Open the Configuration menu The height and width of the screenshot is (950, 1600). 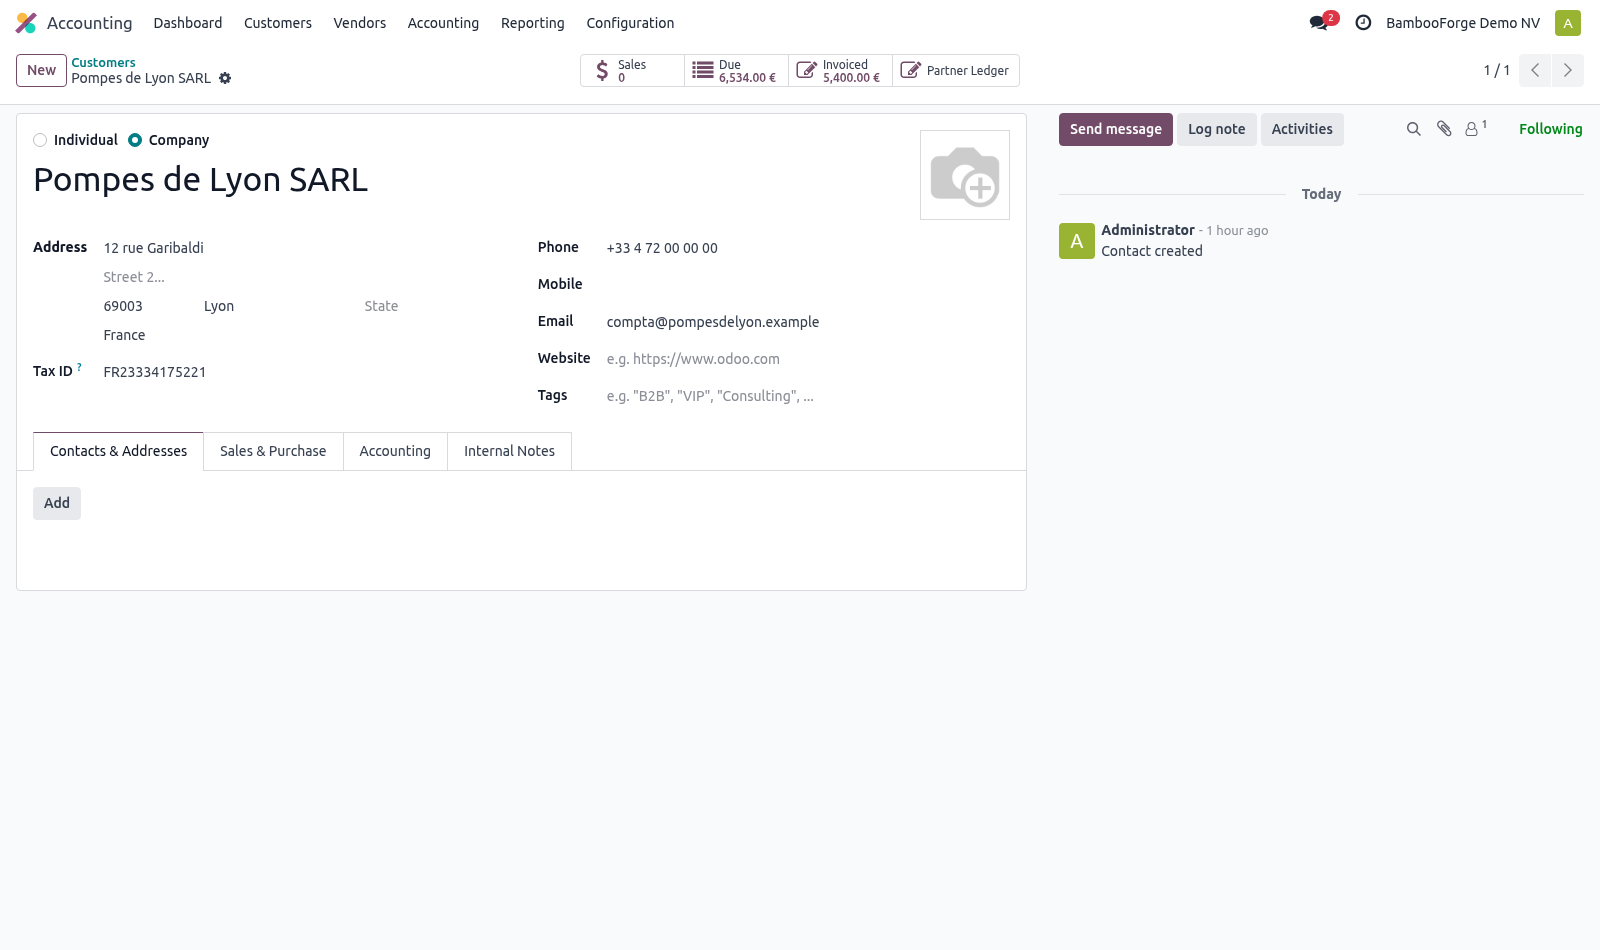click(x=630, y=23)
